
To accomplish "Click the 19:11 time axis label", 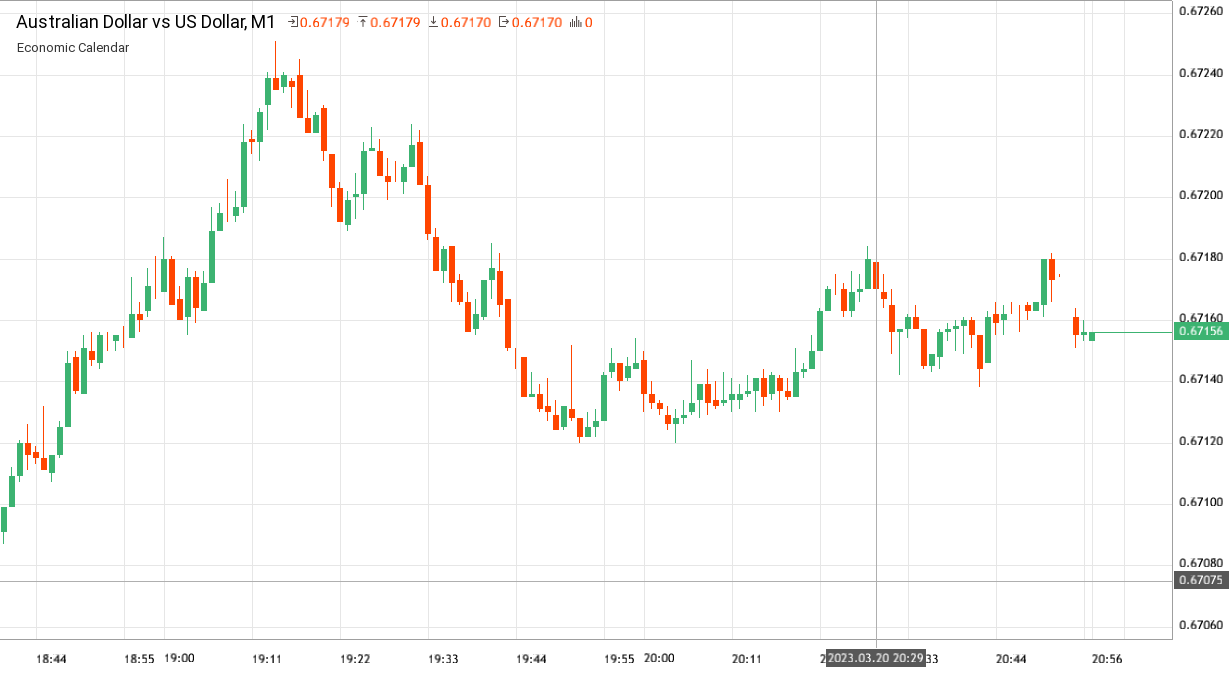I will [x=267, y=659].
